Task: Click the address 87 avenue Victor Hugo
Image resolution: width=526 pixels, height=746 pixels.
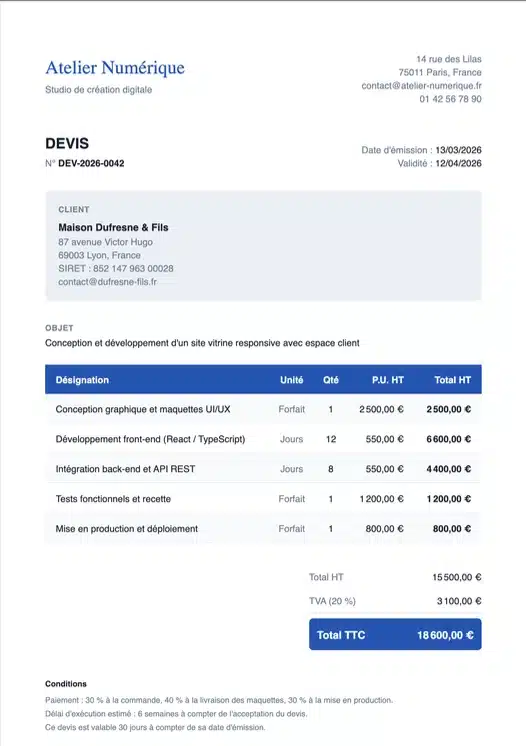Action: point(106,242)
